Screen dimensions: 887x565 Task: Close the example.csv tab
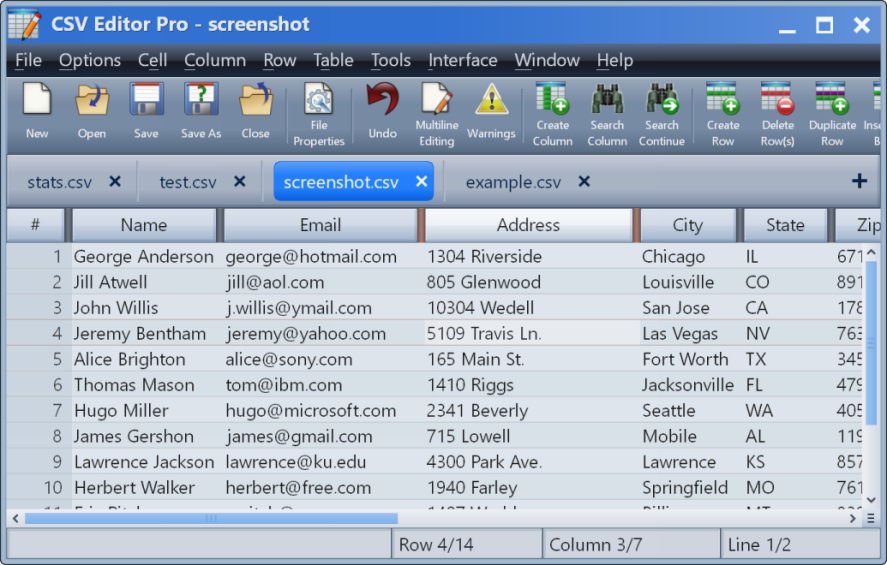point(584,182)
